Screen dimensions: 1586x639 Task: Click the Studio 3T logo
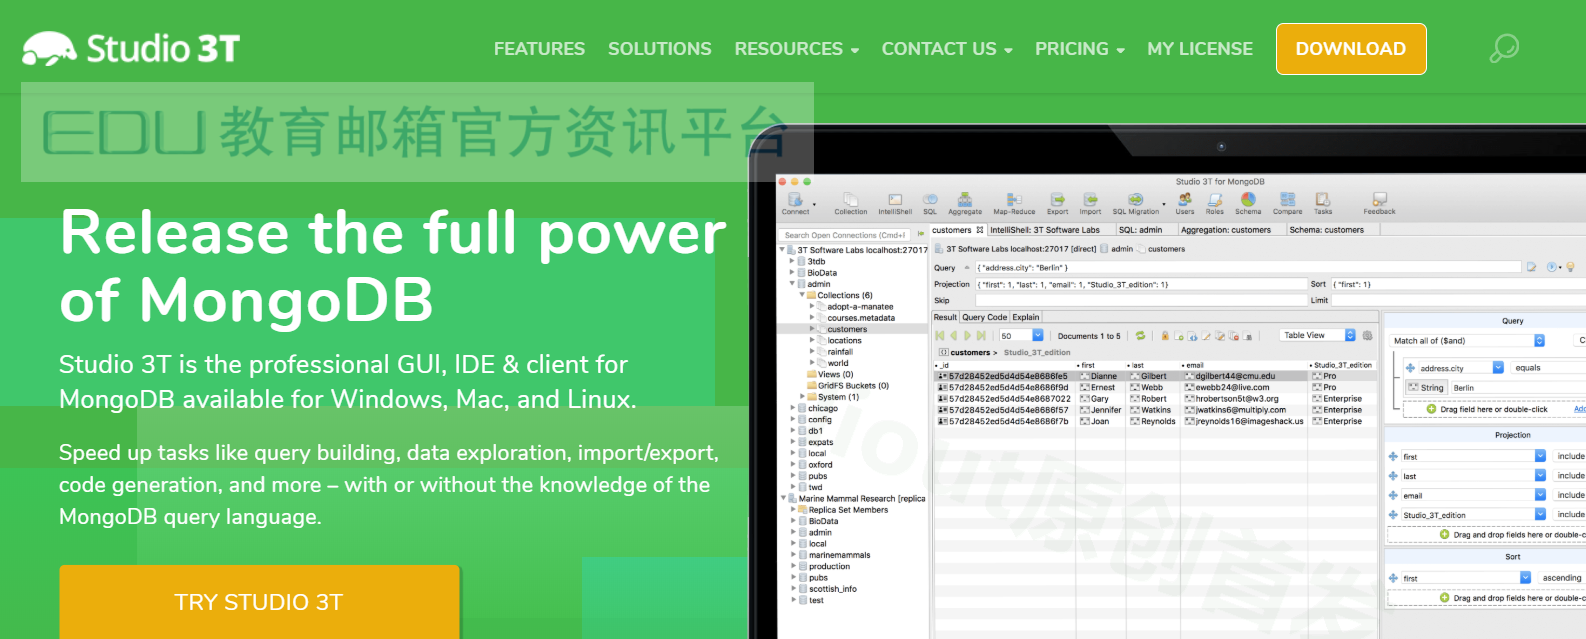pos(131,48)
